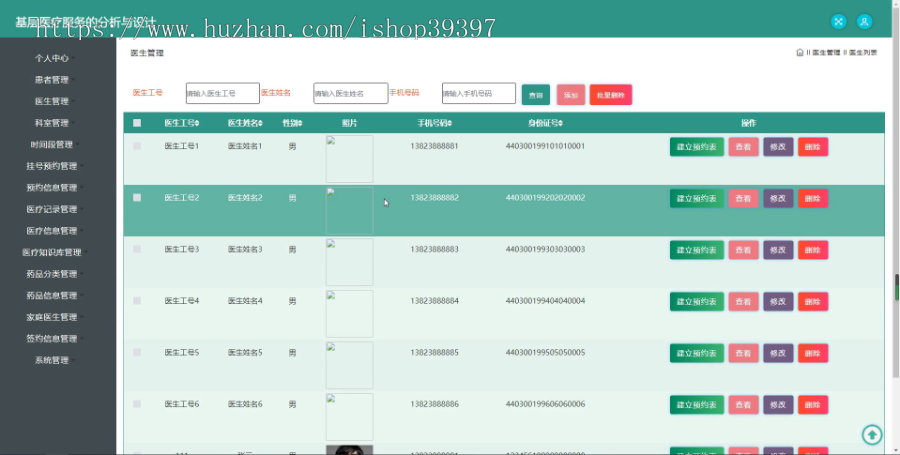This screenshot has height=455, width=900.
Task: Sort by 医生姓名 column arrow
Action: pos(261,123)
